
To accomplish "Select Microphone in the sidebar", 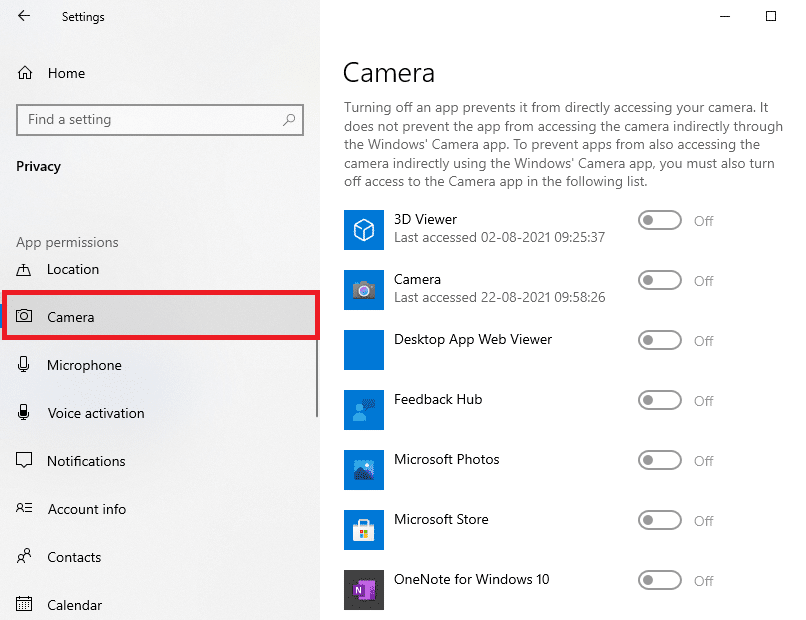I will click(84, 365).
